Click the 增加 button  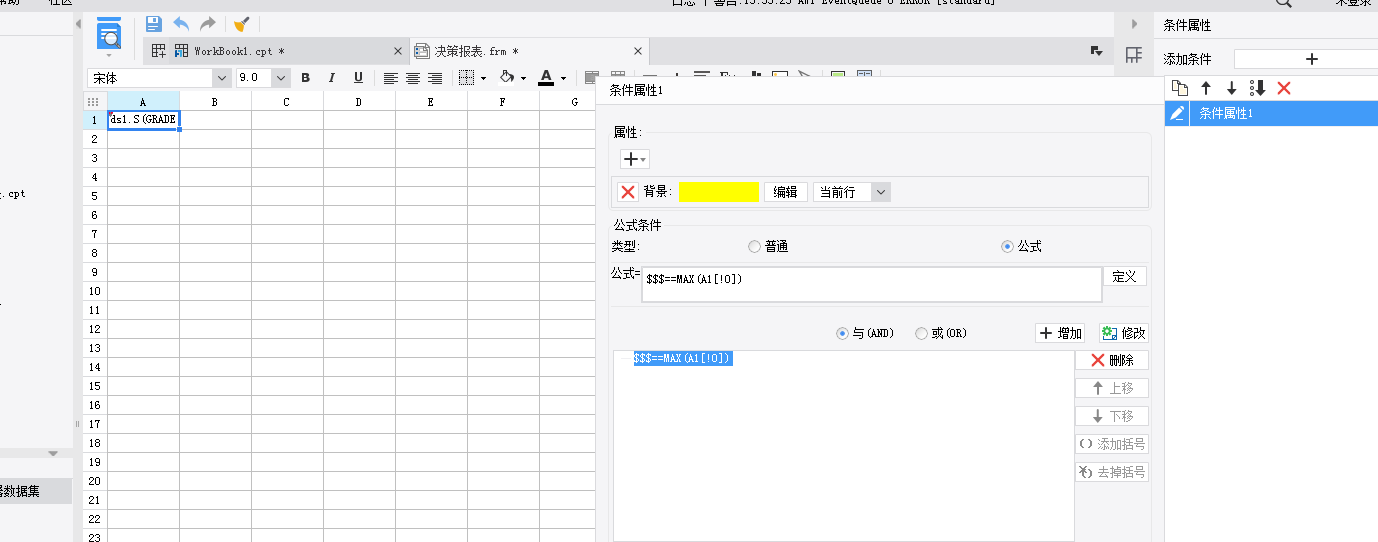click(x=1060, y=333)
